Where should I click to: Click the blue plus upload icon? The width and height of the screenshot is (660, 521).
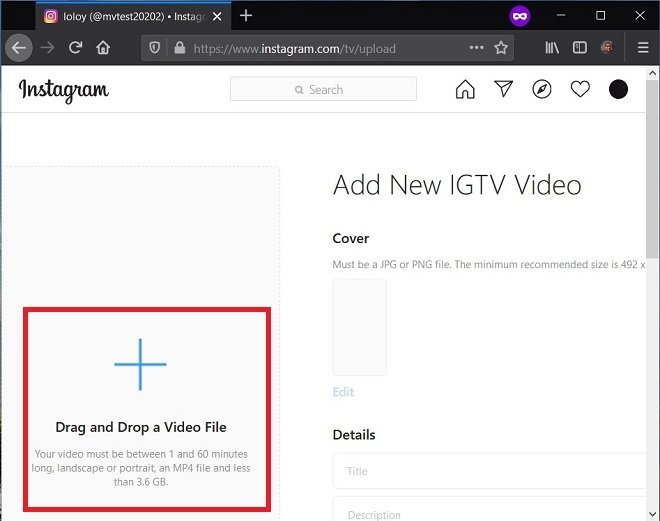pyautogui.click(x=140, y=364)
